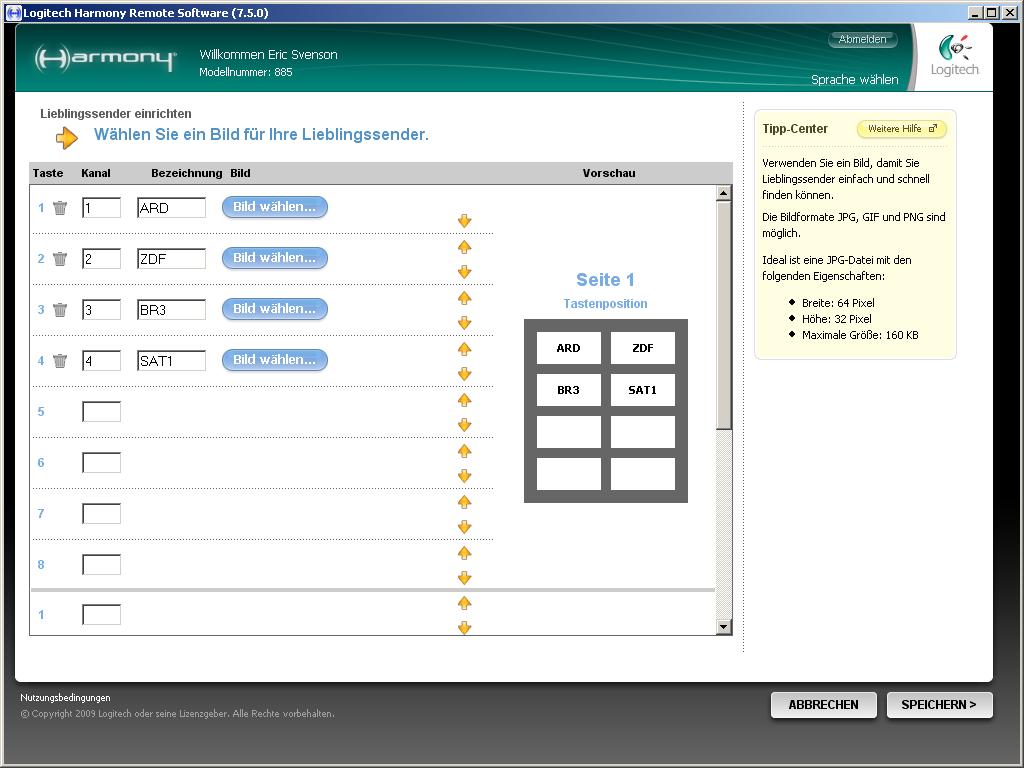
Task: Save with the SPEICHERN button
Action: tap(939, 705)
